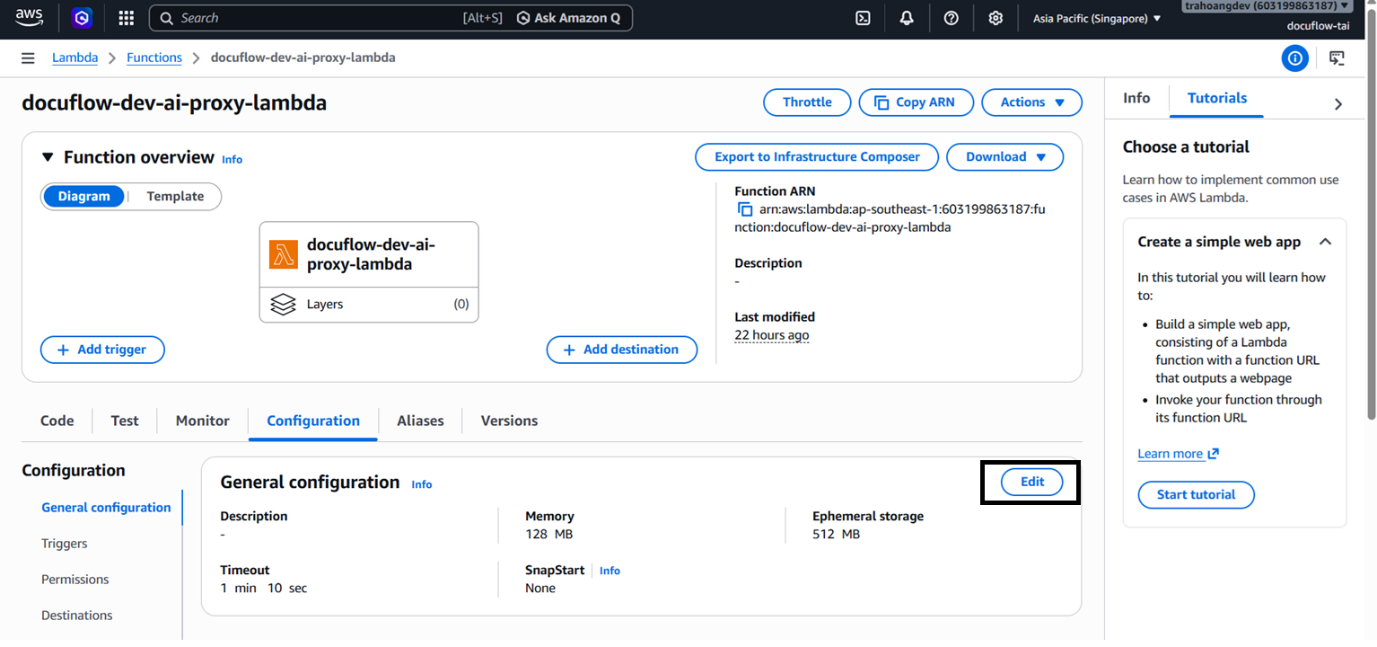Select Tutorials tab in help panel
Image resolution: width=1377 pixels, height=647 pixels.
[x=1217, y=98]
